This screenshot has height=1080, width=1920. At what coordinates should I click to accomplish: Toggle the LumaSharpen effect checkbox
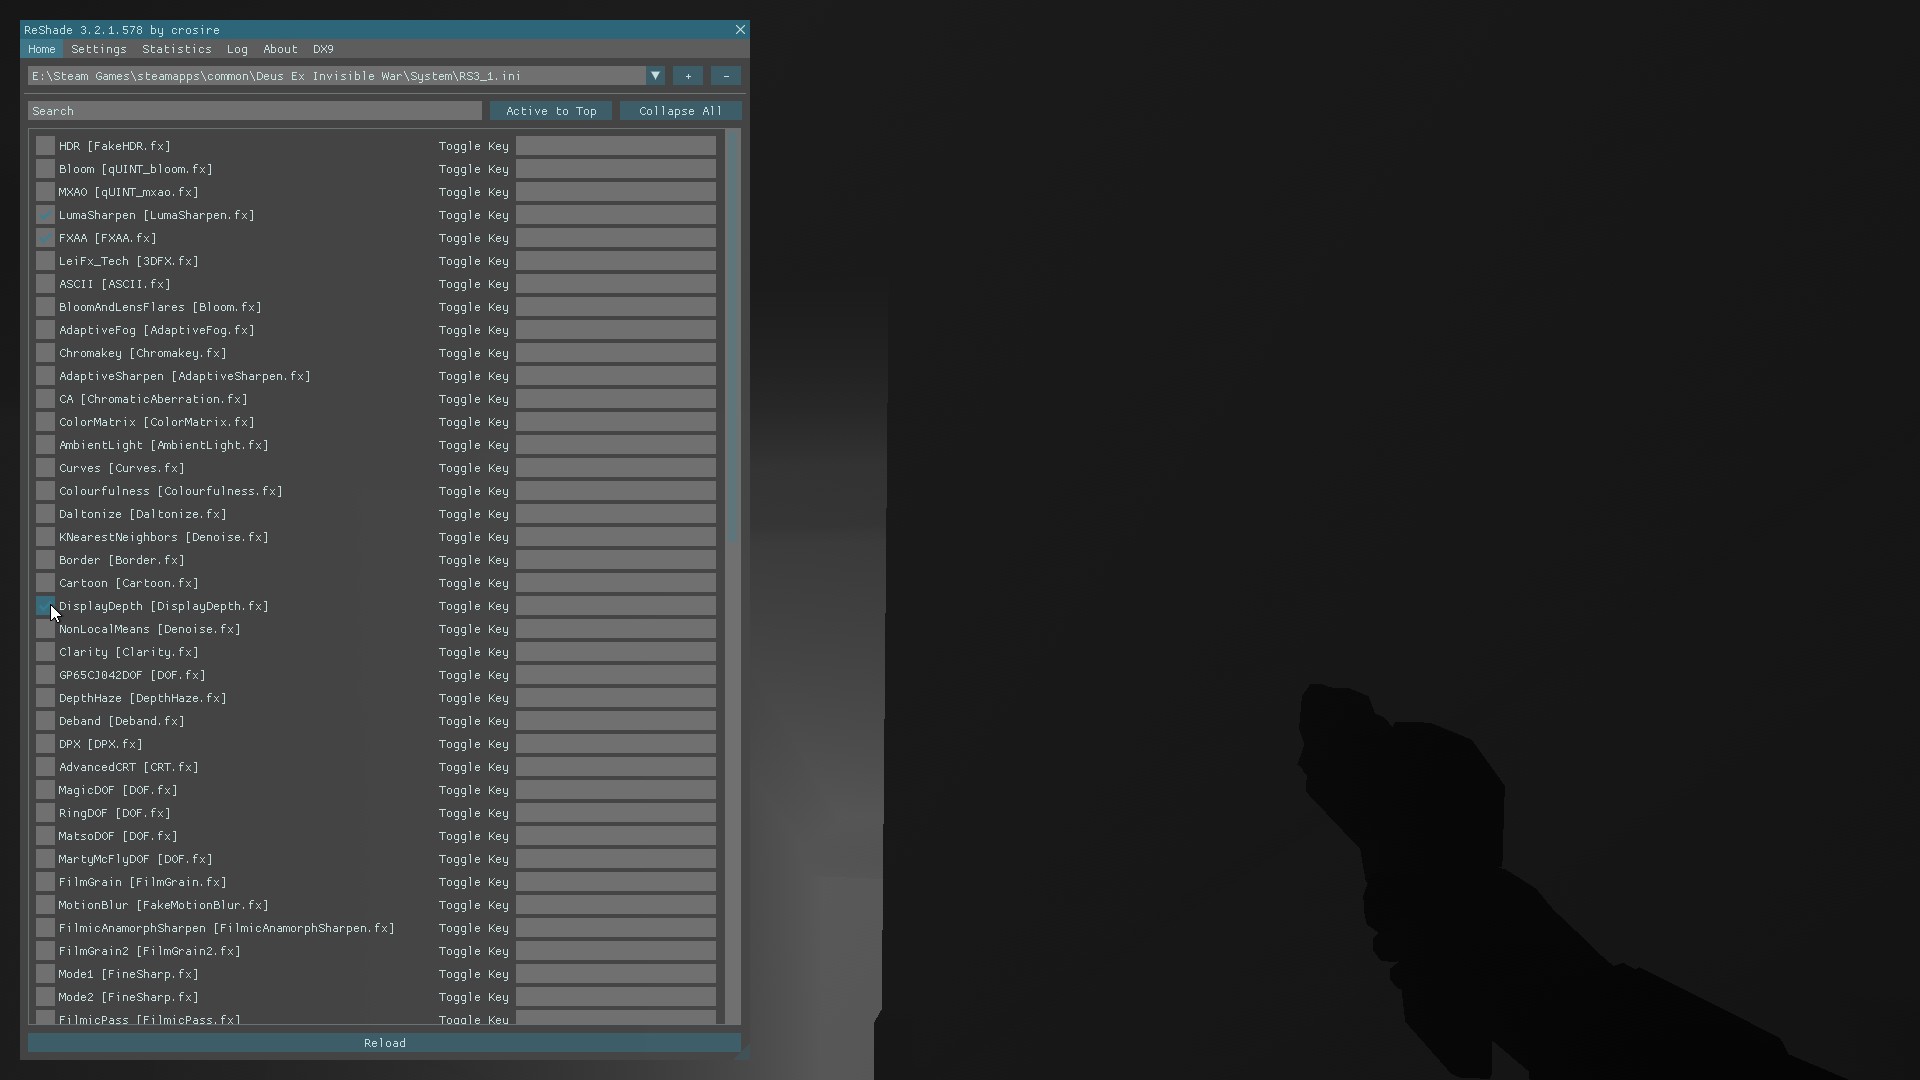(45, 215)
